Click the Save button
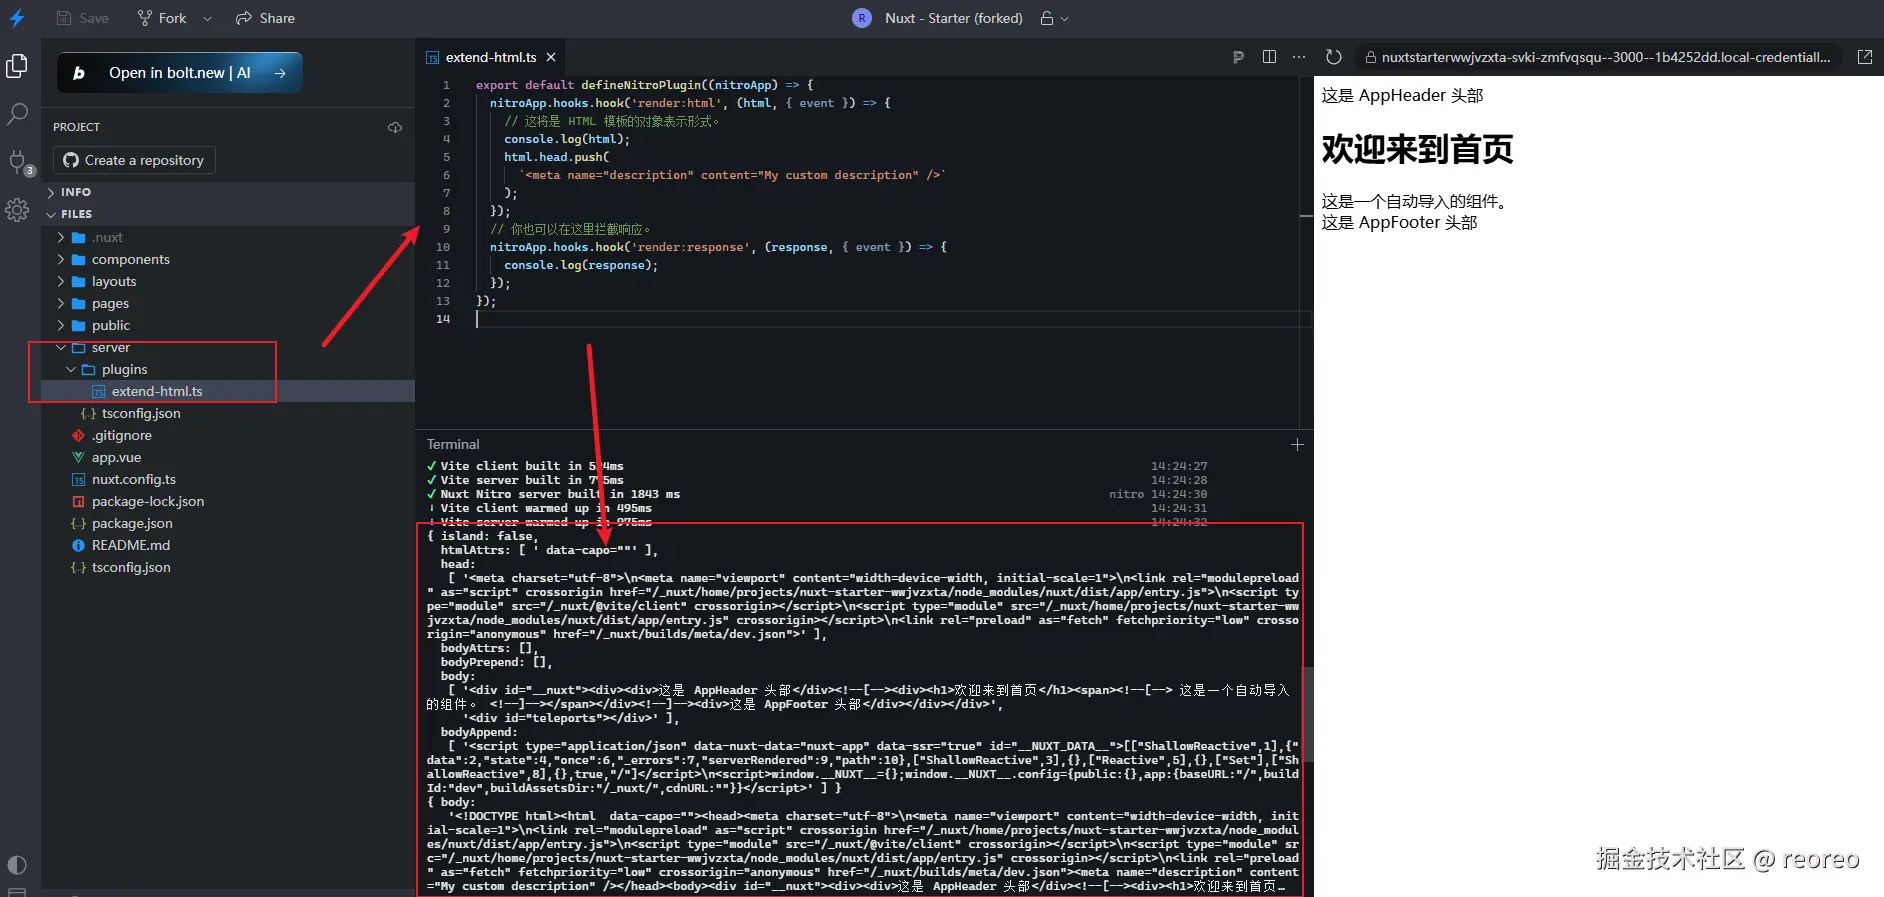 (83, 18)
